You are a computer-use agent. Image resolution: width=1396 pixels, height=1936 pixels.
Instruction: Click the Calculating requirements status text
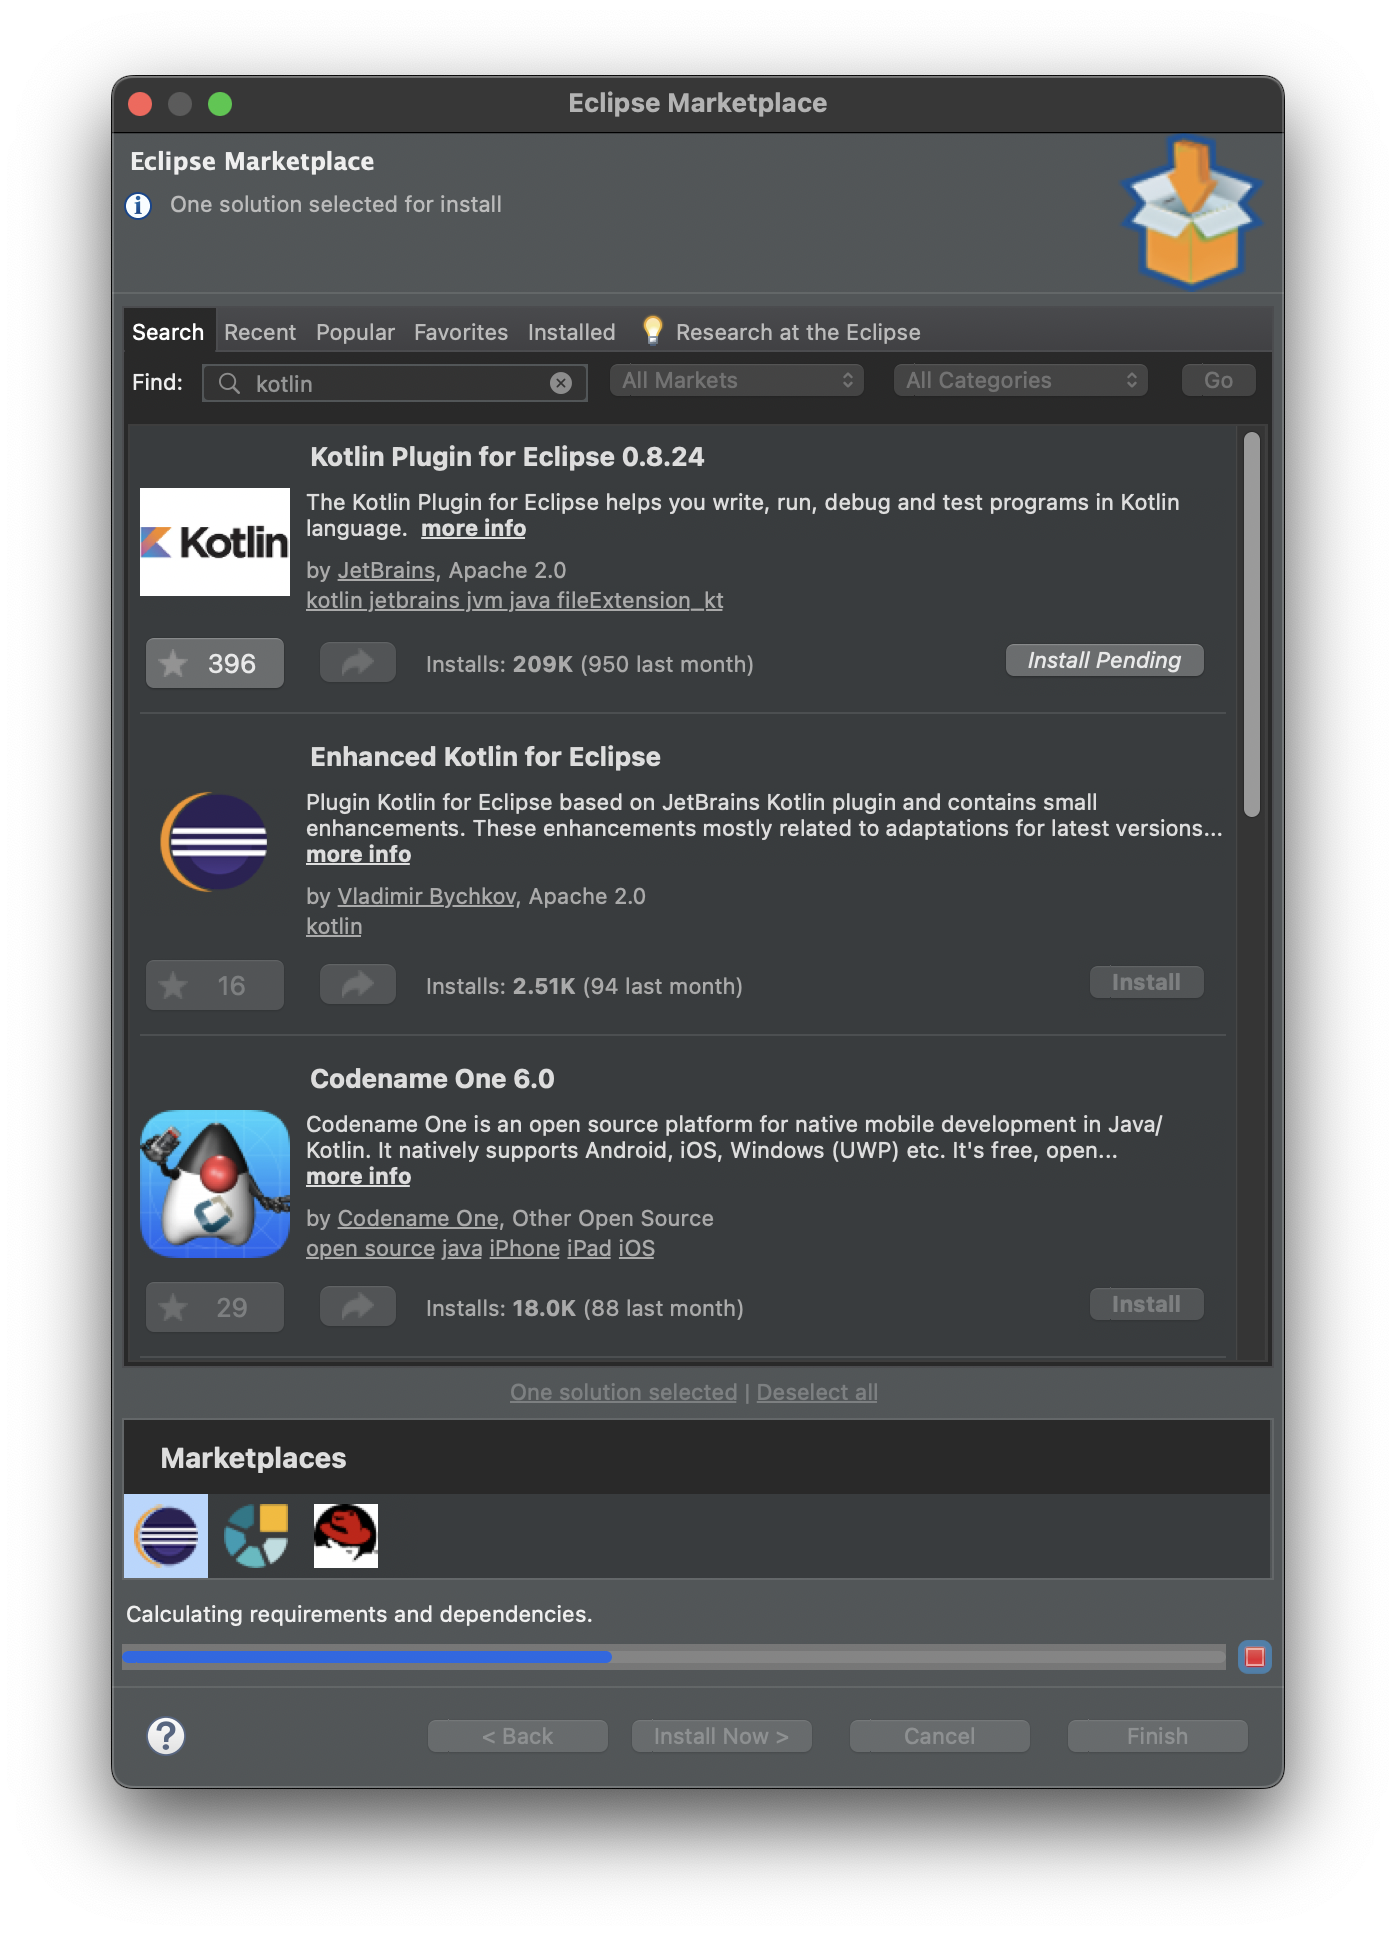coord(359,1614)
